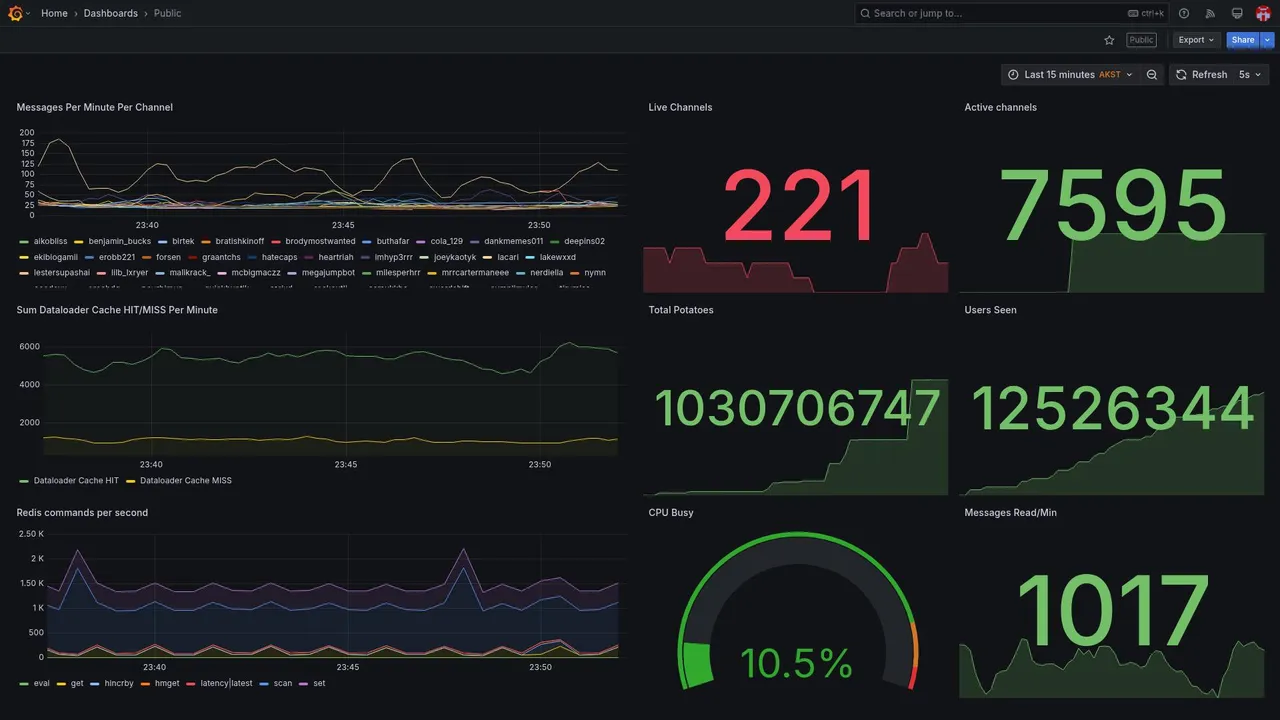The image size is (1280, 720).
Task: Star this dashboard as favorite
Action: [1109, 40]
